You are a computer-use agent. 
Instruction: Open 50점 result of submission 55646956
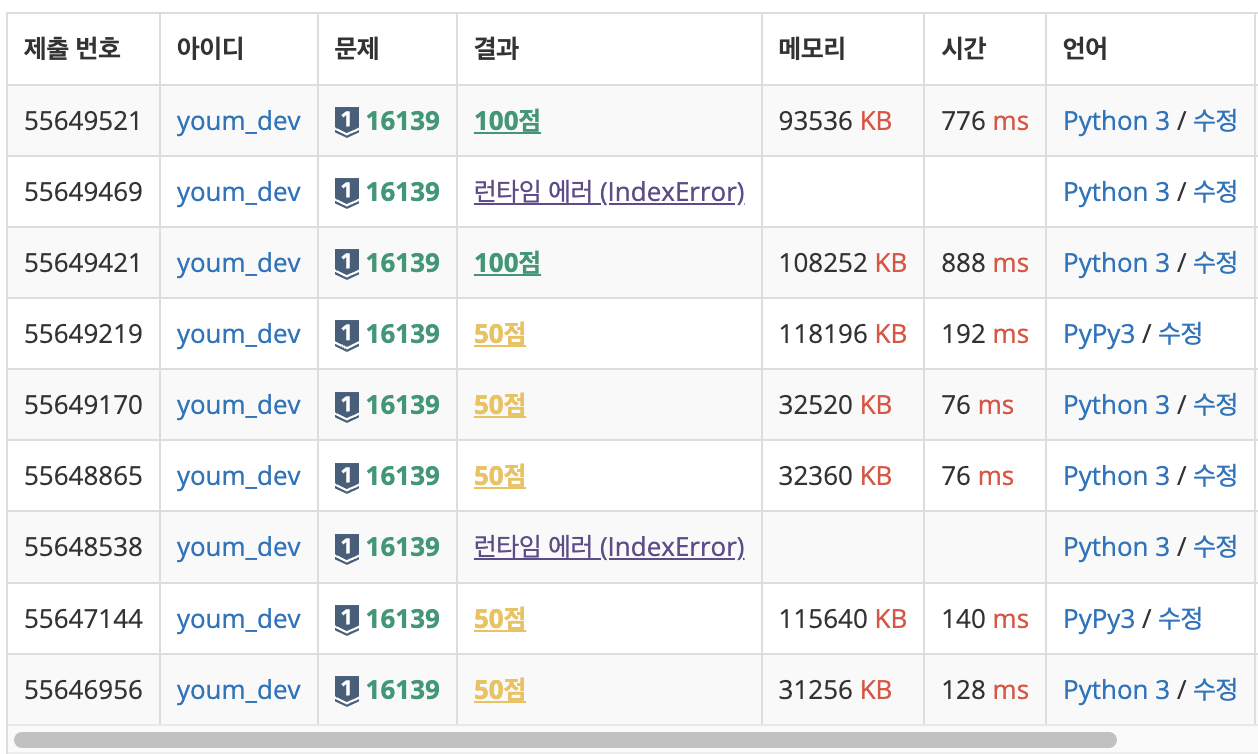pos(500,690)
